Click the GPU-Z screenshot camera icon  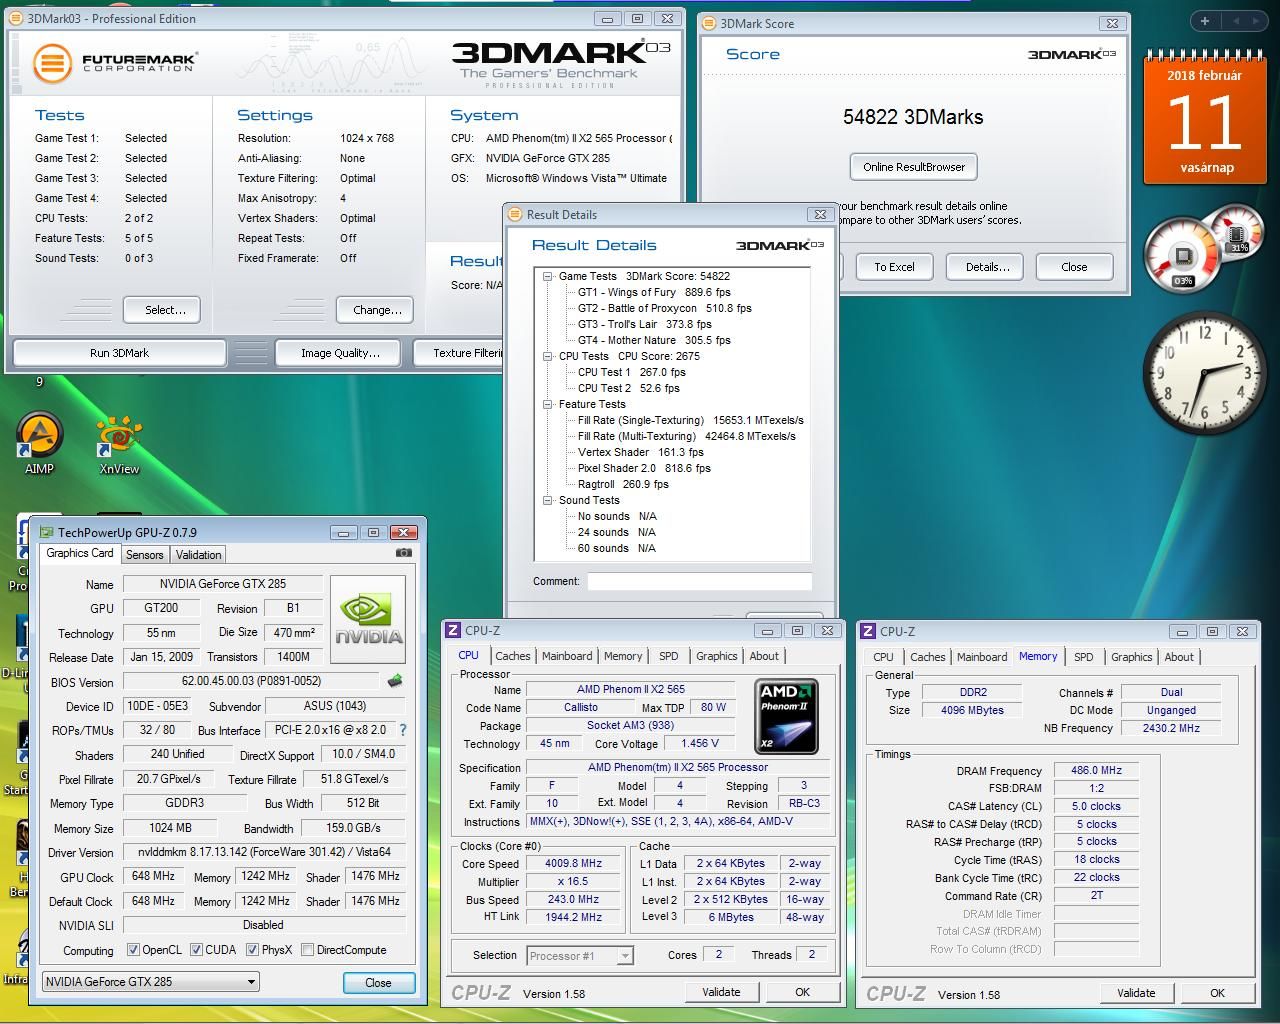pyautogui.click(x=403, y=553)
